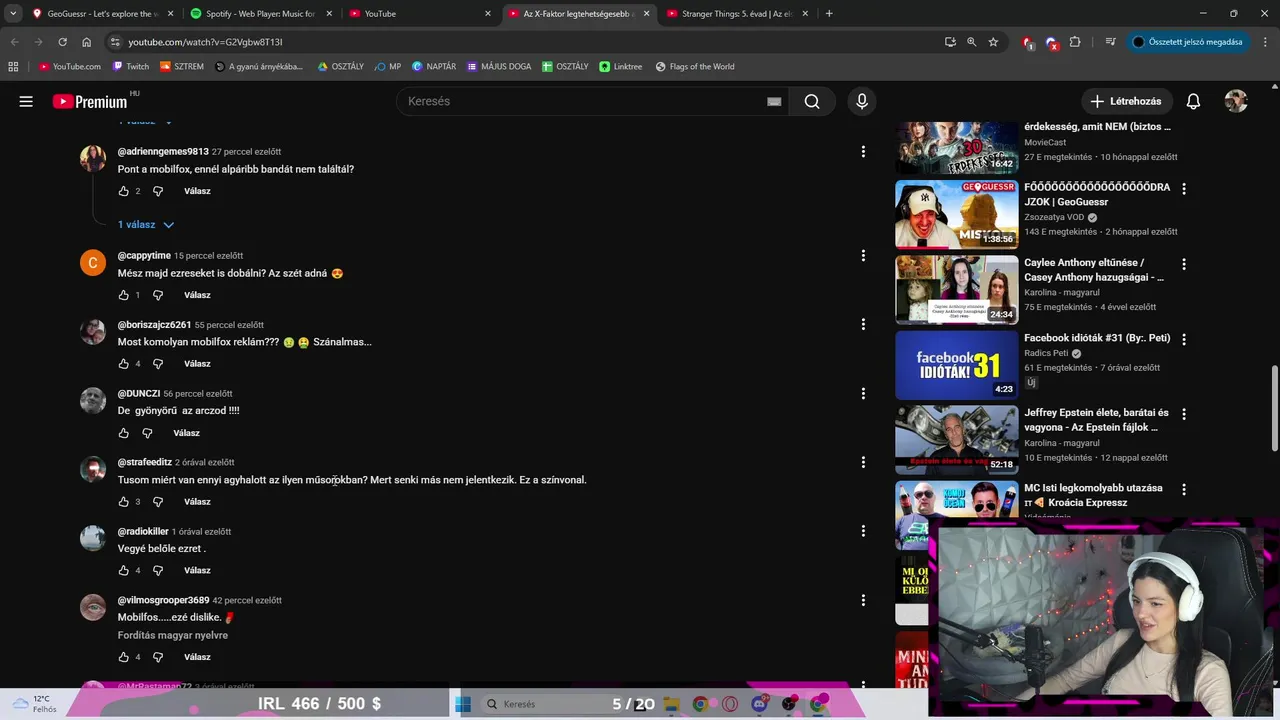This screenshot has height=720, width=1280.
Task: Open the Twitch bookmark
Action: (130, 67)
